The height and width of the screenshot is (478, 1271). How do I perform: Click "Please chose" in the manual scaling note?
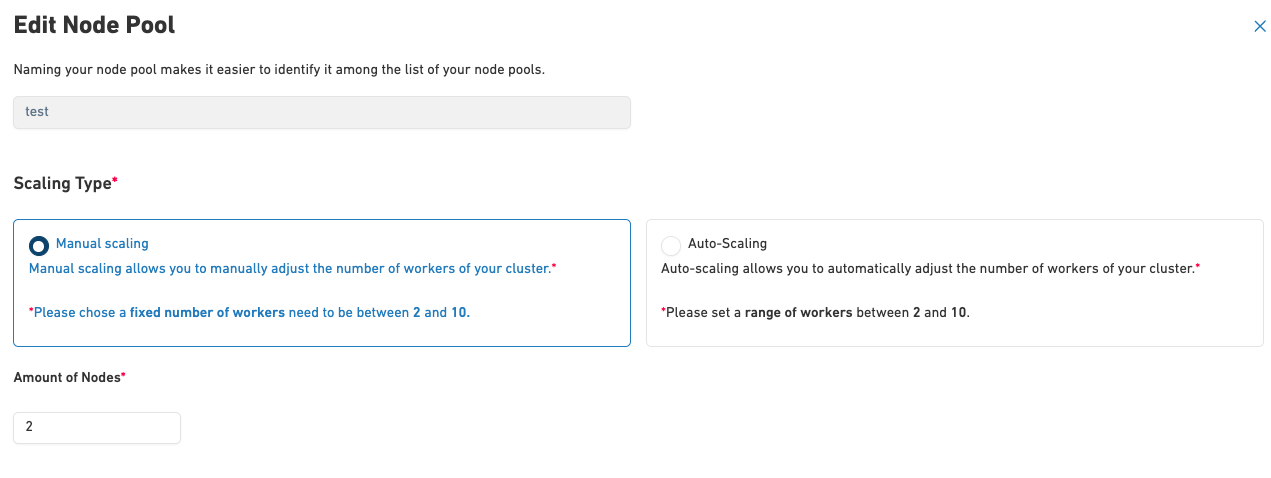click(79, 312)
